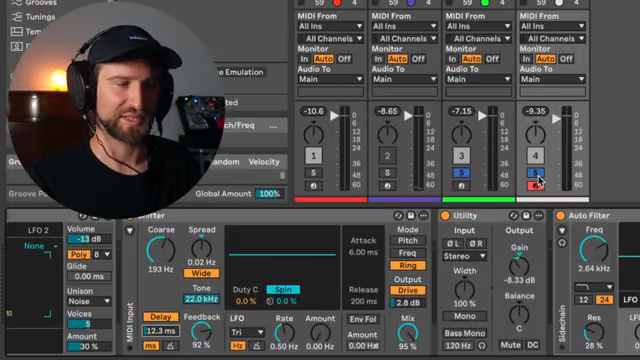The image size is (640, 360).
Task: Unsolo track 3 with its blue S button
Action: pos(461,173)
